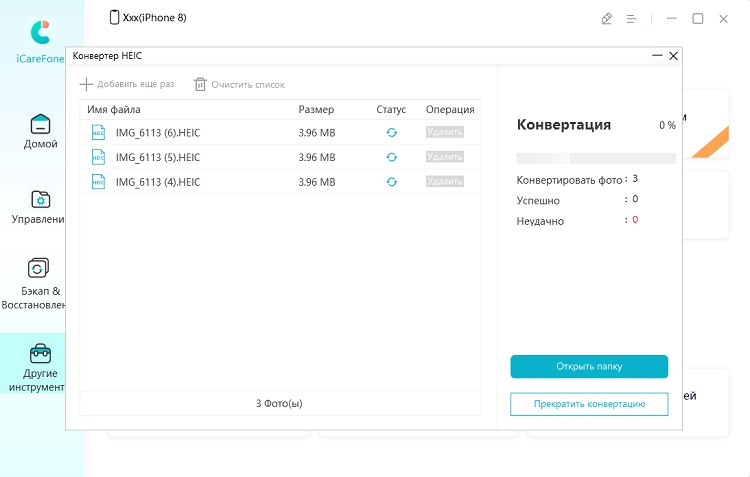
Task: Click the edit pencil icon in title bar
Action: pyautogui.click(x=607, y=19)
